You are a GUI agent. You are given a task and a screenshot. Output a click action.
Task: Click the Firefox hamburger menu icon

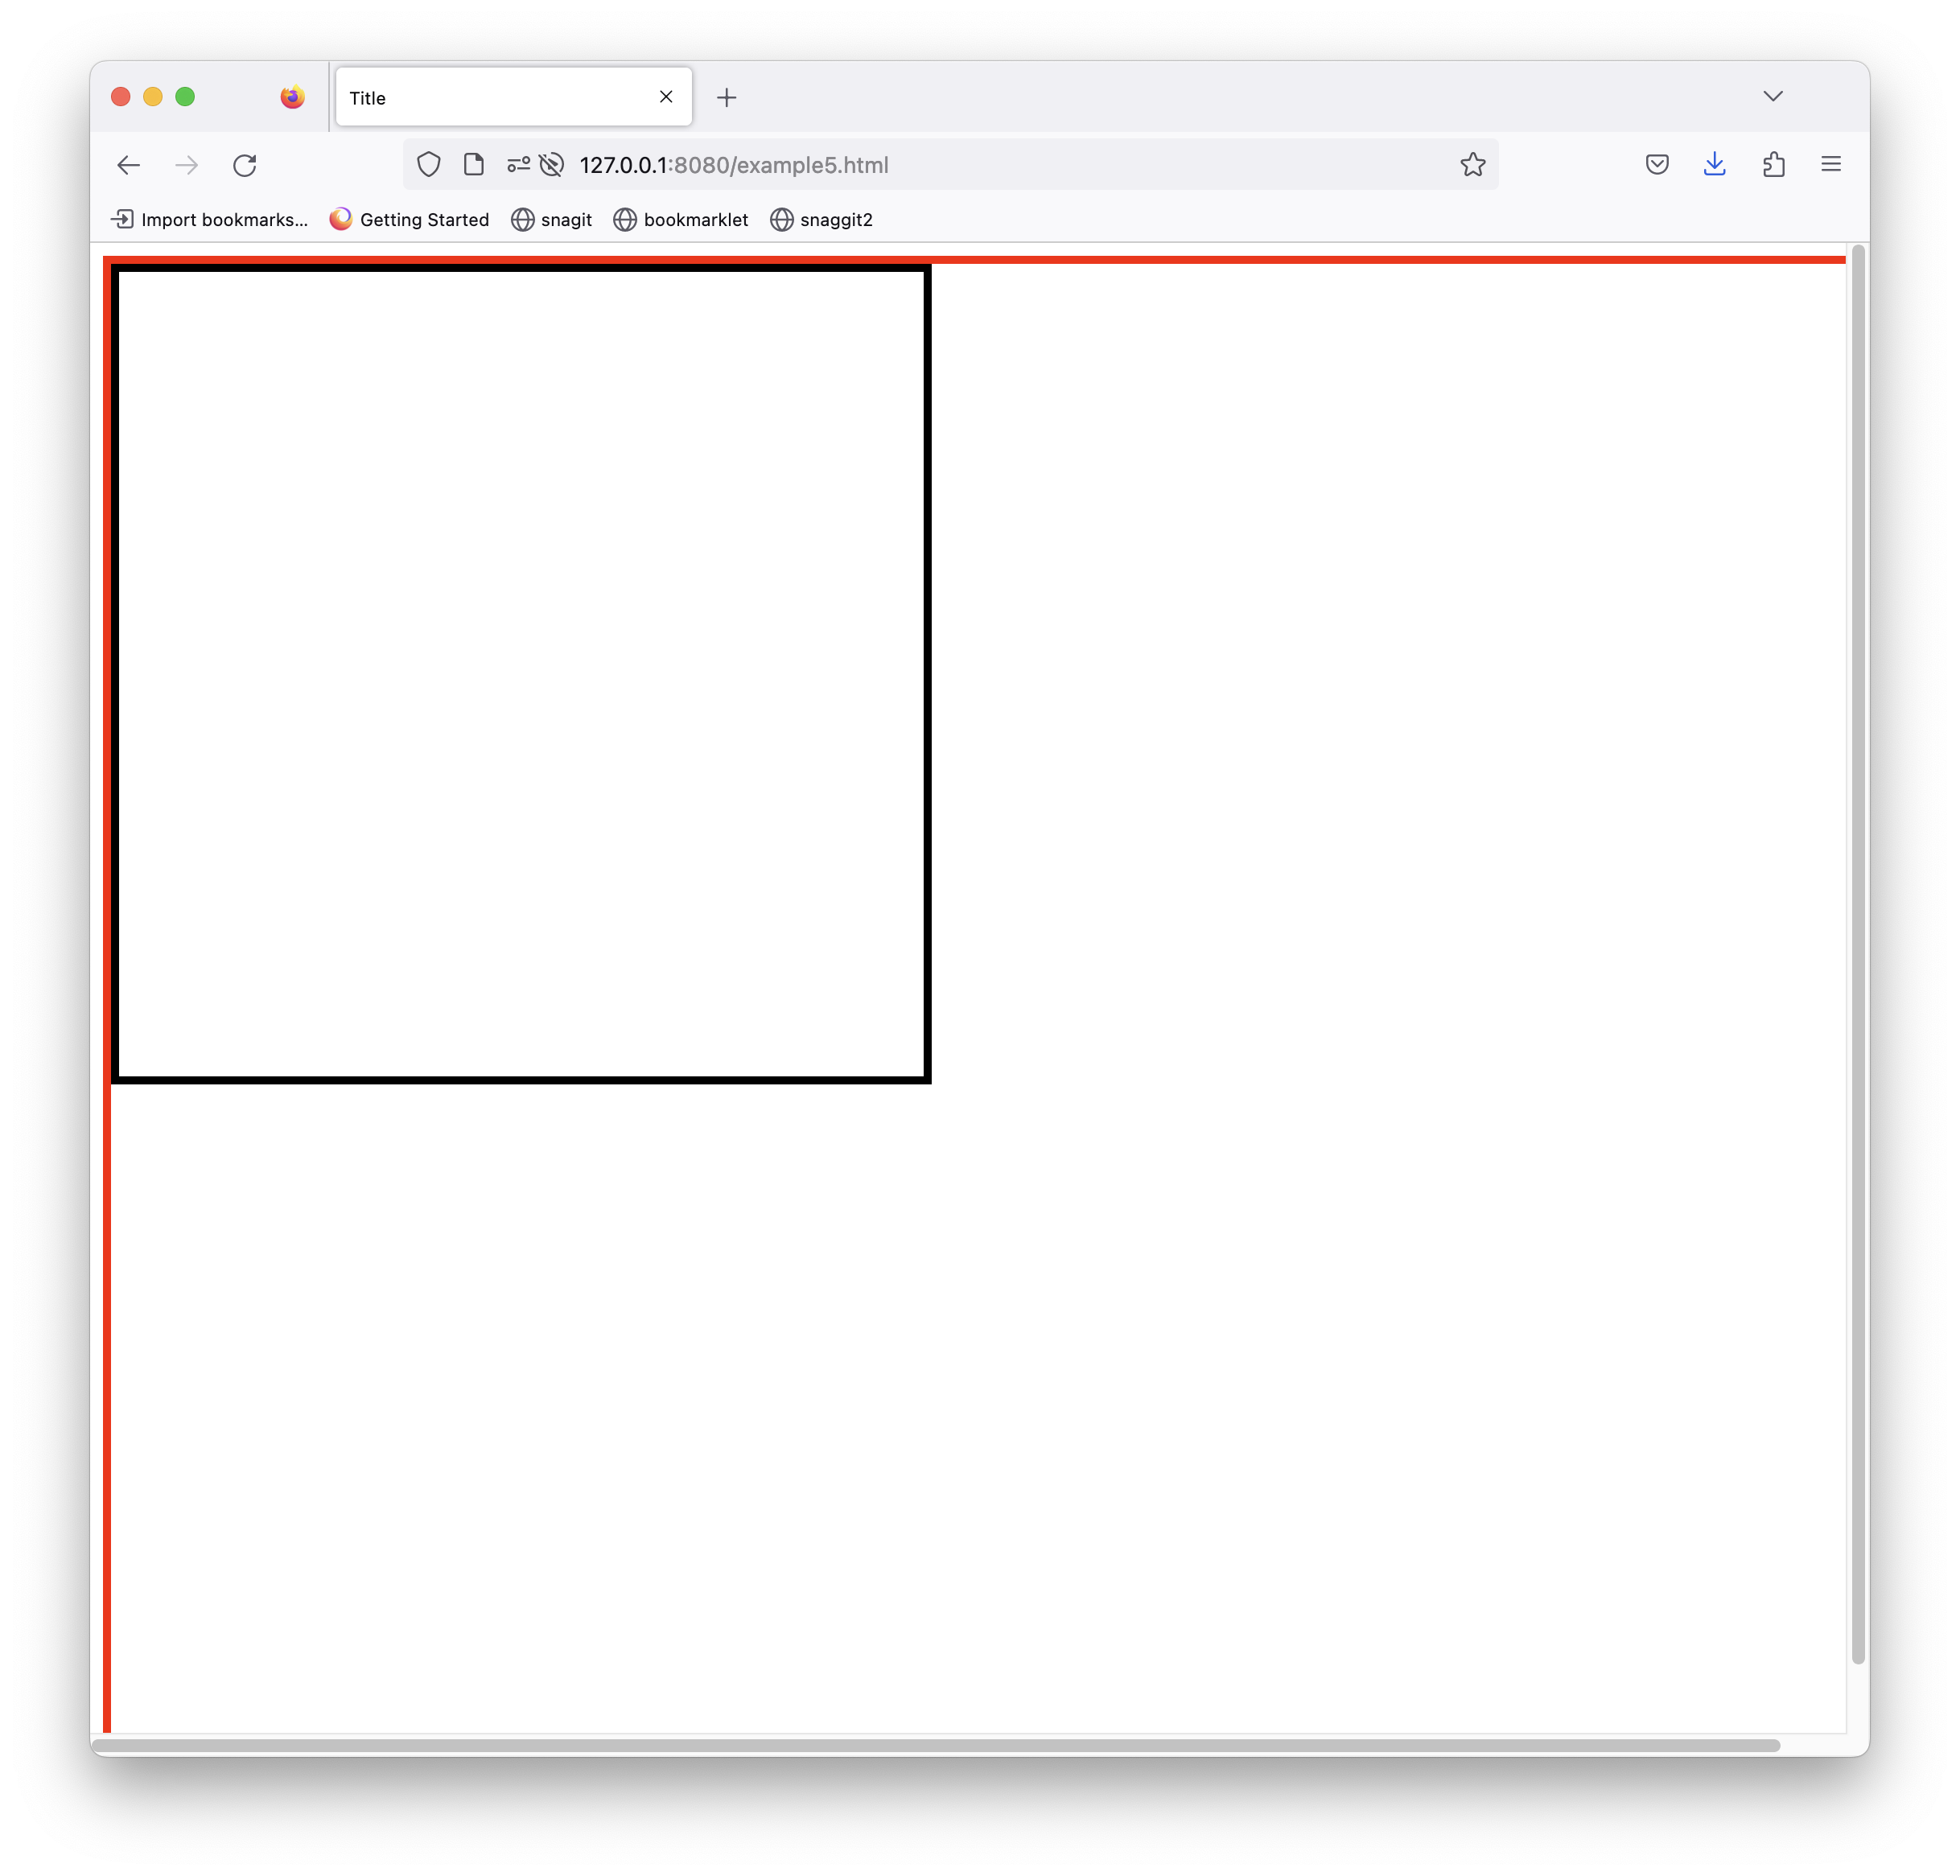pyautogui.click(x=1830, y=164)
